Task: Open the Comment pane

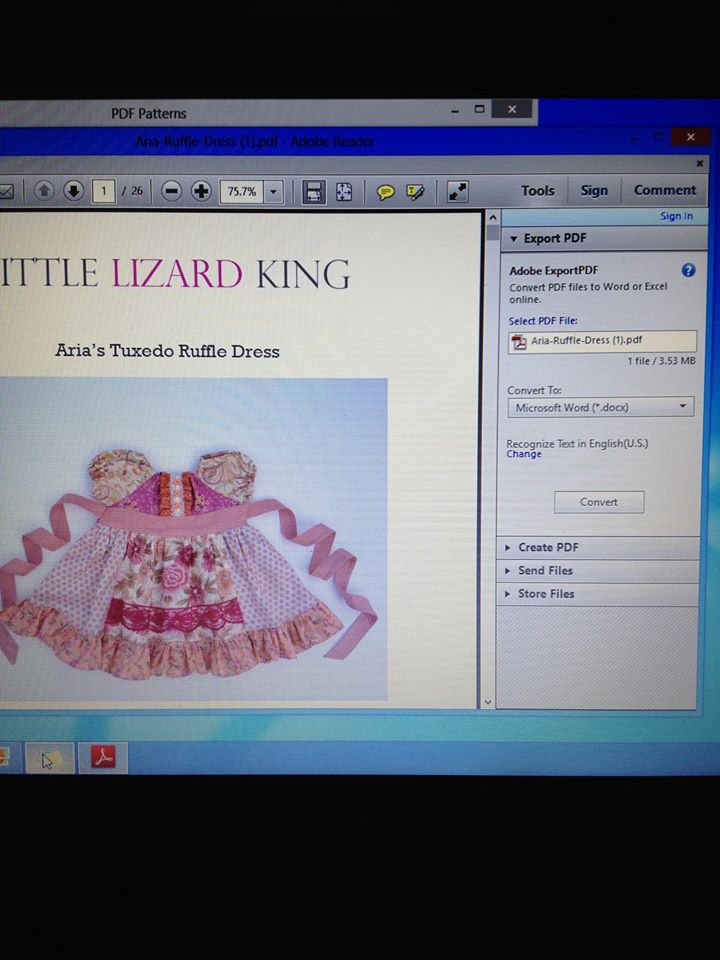Action: click(x=664, y=190)
